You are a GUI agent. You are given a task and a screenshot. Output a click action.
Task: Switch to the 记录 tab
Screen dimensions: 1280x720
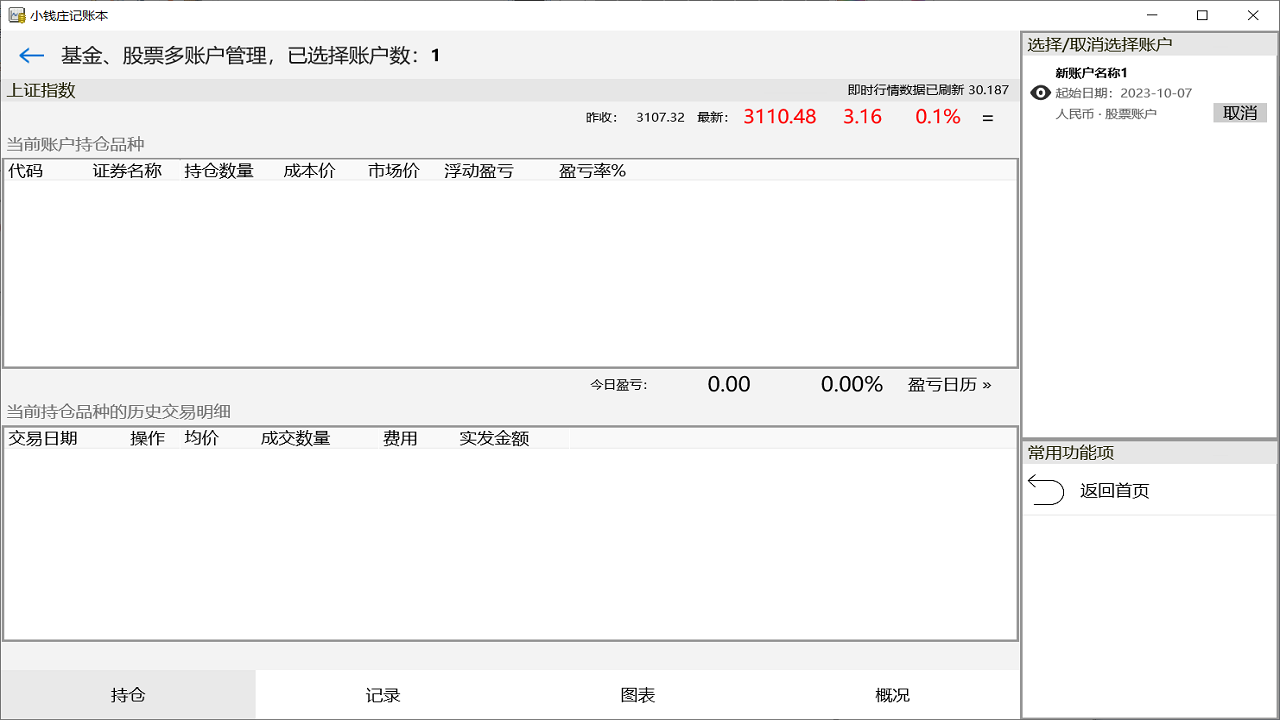382,694
